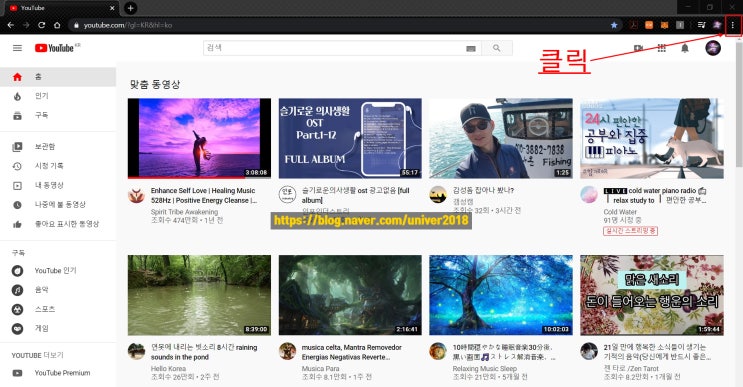Open the account avatar menu

(x=713, y=48)
